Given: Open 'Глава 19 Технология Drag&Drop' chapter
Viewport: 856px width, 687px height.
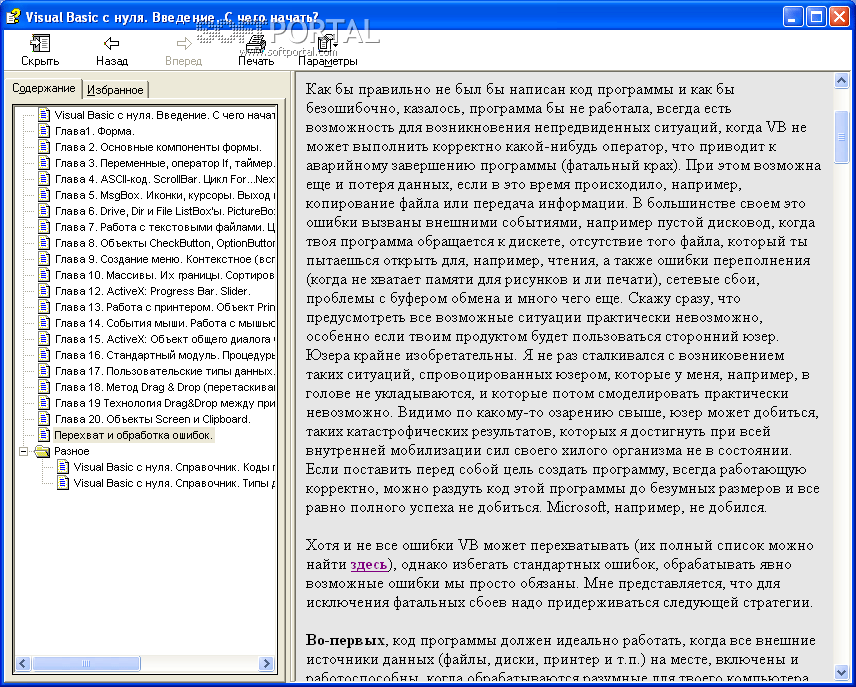Looking at the screenshot, I should 165,403.
